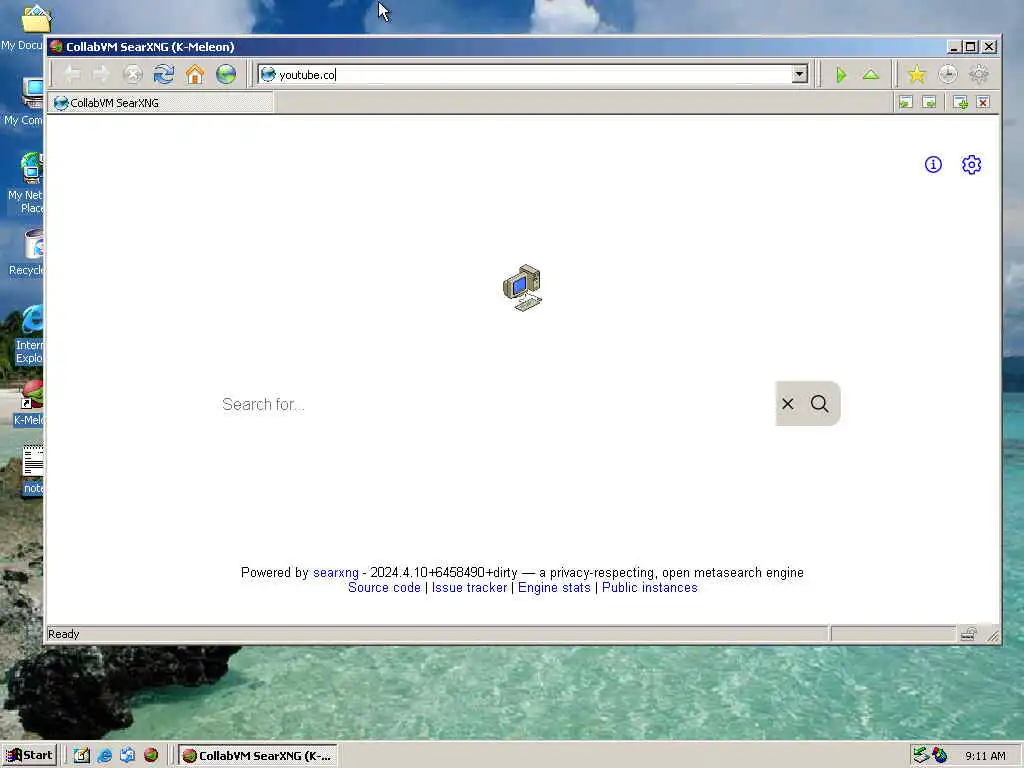Click the CollabVM computer logo

click(x=522, y=288)
